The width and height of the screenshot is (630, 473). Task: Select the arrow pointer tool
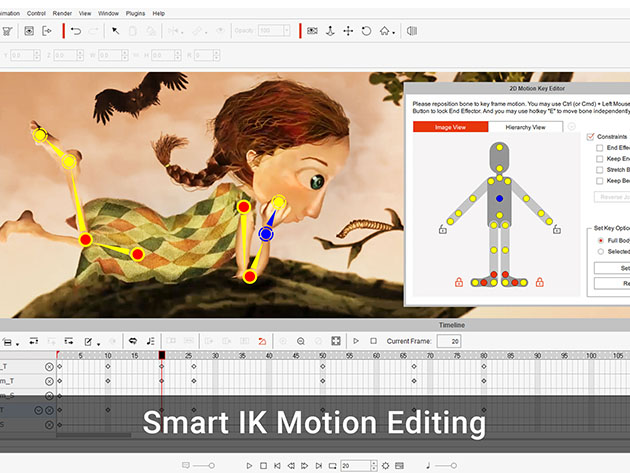click(115, 31)
